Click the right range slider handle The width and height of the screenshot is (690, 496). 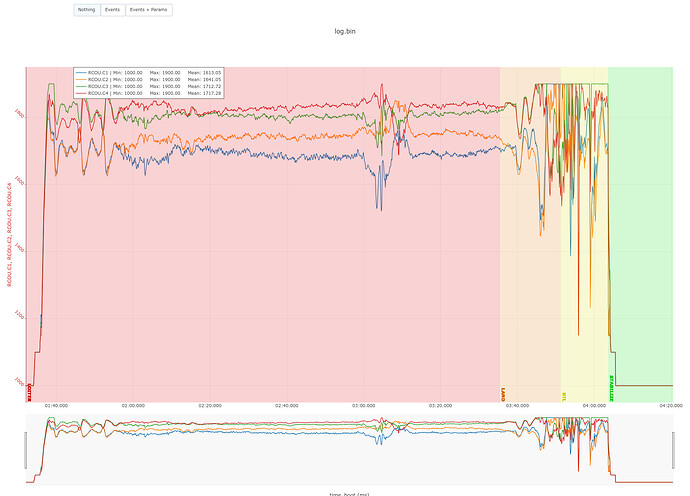[673, 450]
